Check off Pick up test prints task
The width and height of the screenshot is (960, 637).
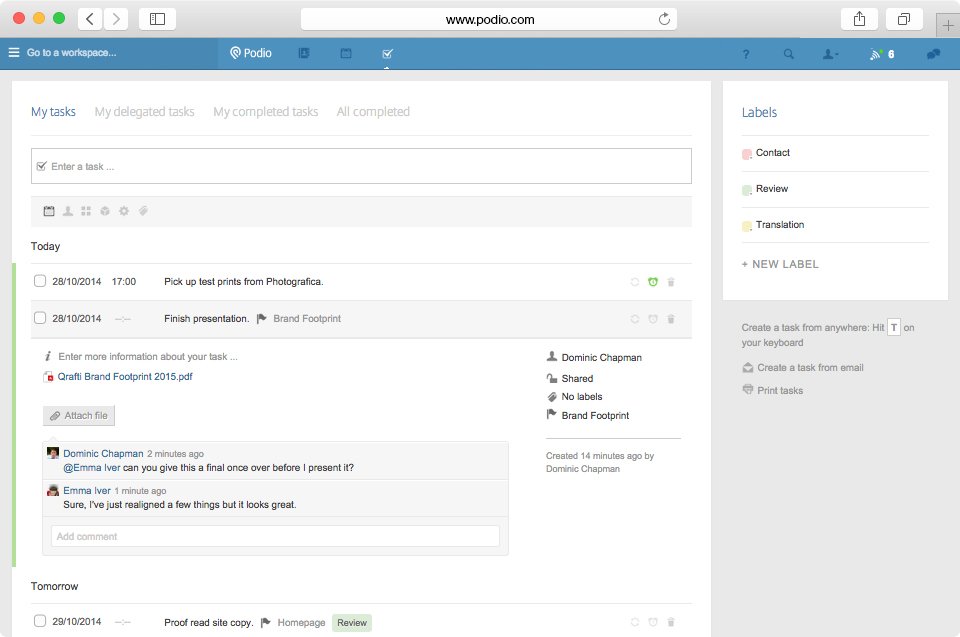pyautogui.click(x=40, y=281)
